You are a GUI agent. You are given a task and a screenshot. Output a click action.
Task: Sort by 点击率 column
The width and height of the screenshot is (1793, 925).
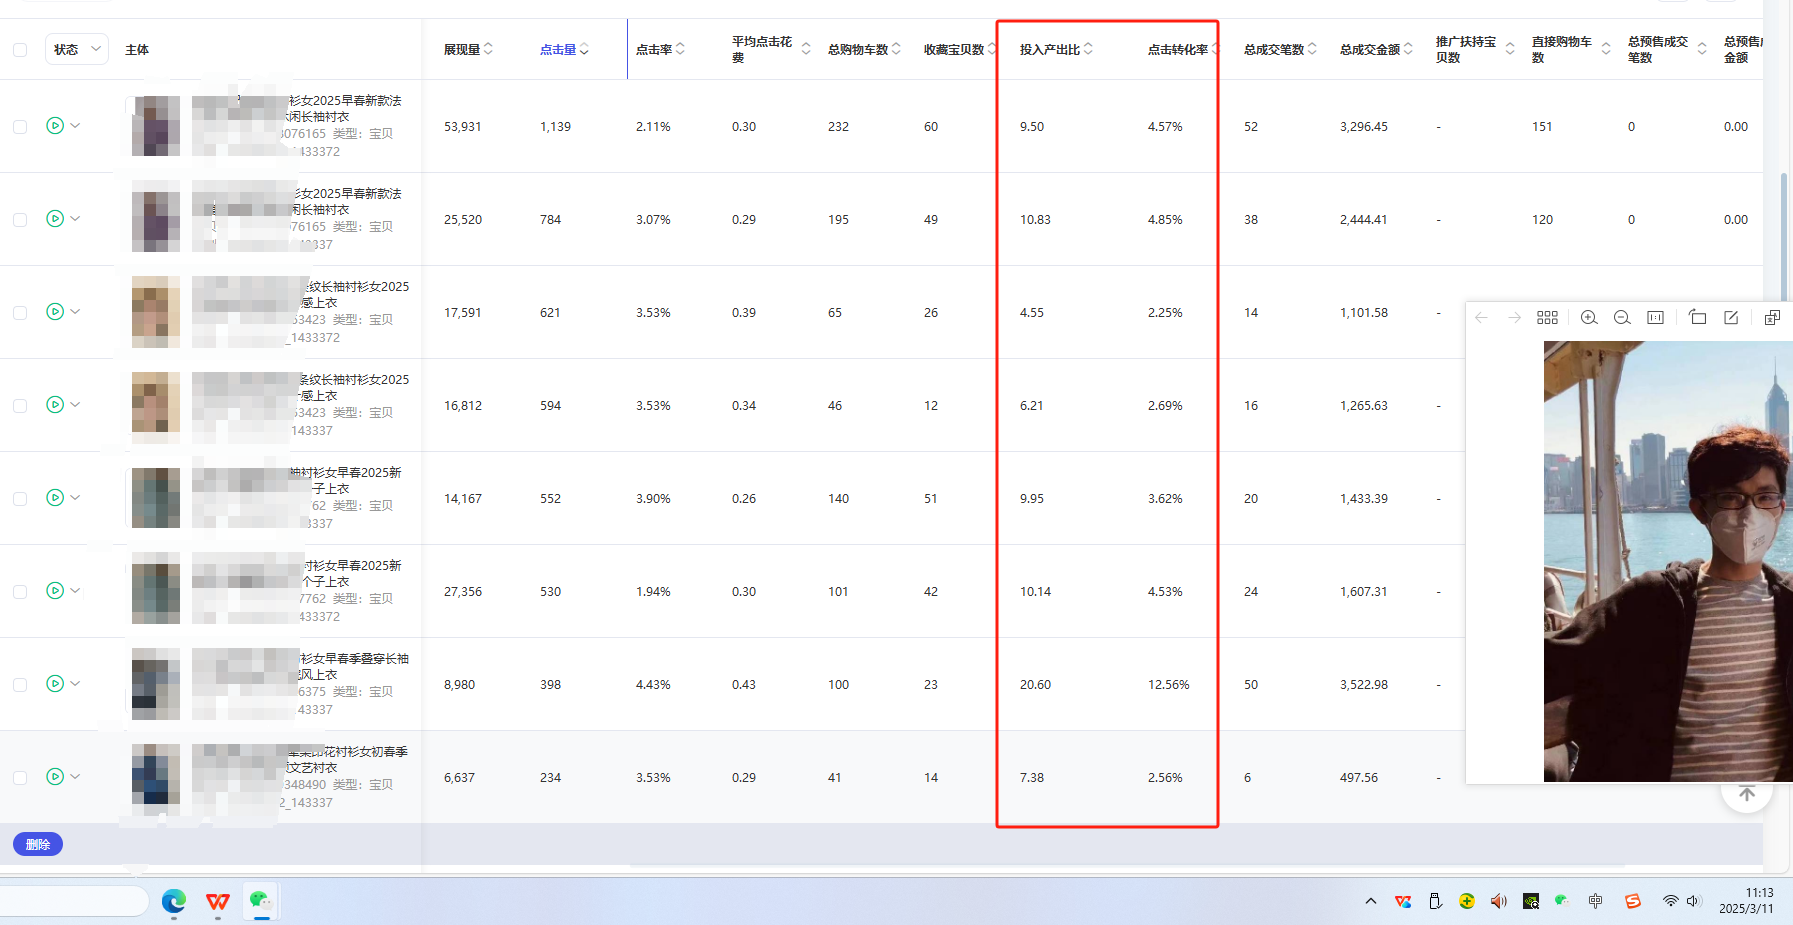(x=680, y=49)
